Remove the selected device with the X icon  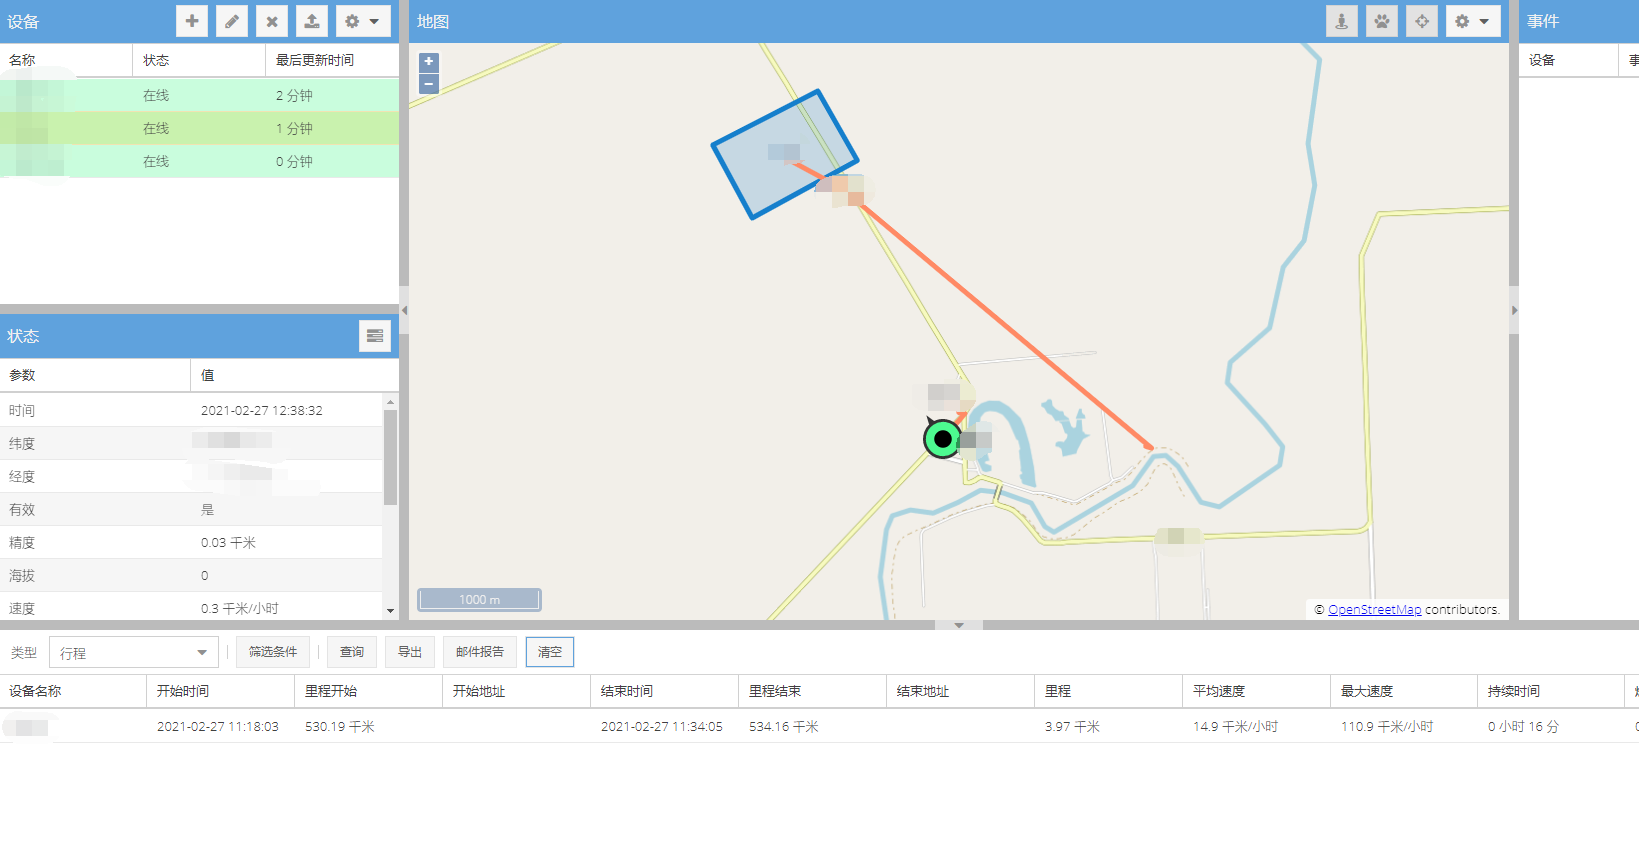(272, 21)
